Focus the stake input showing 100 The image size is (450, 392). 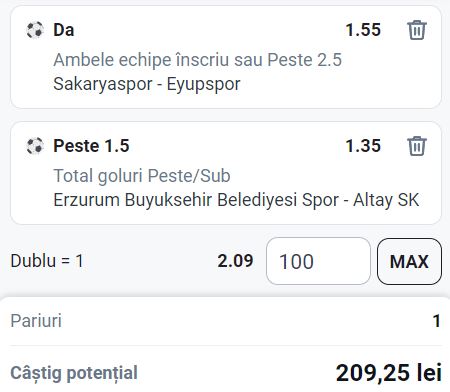coord(318,261)
